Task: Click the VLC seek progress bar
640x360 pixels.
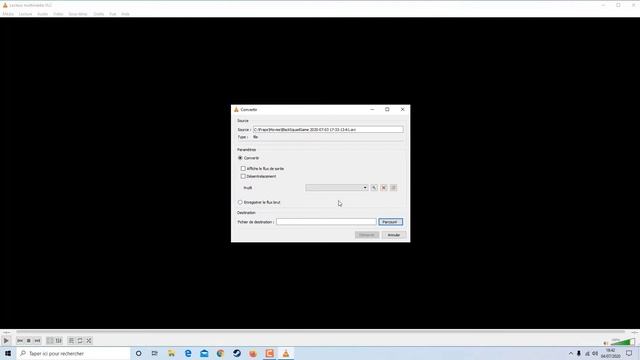Action: tap(320, 332)
